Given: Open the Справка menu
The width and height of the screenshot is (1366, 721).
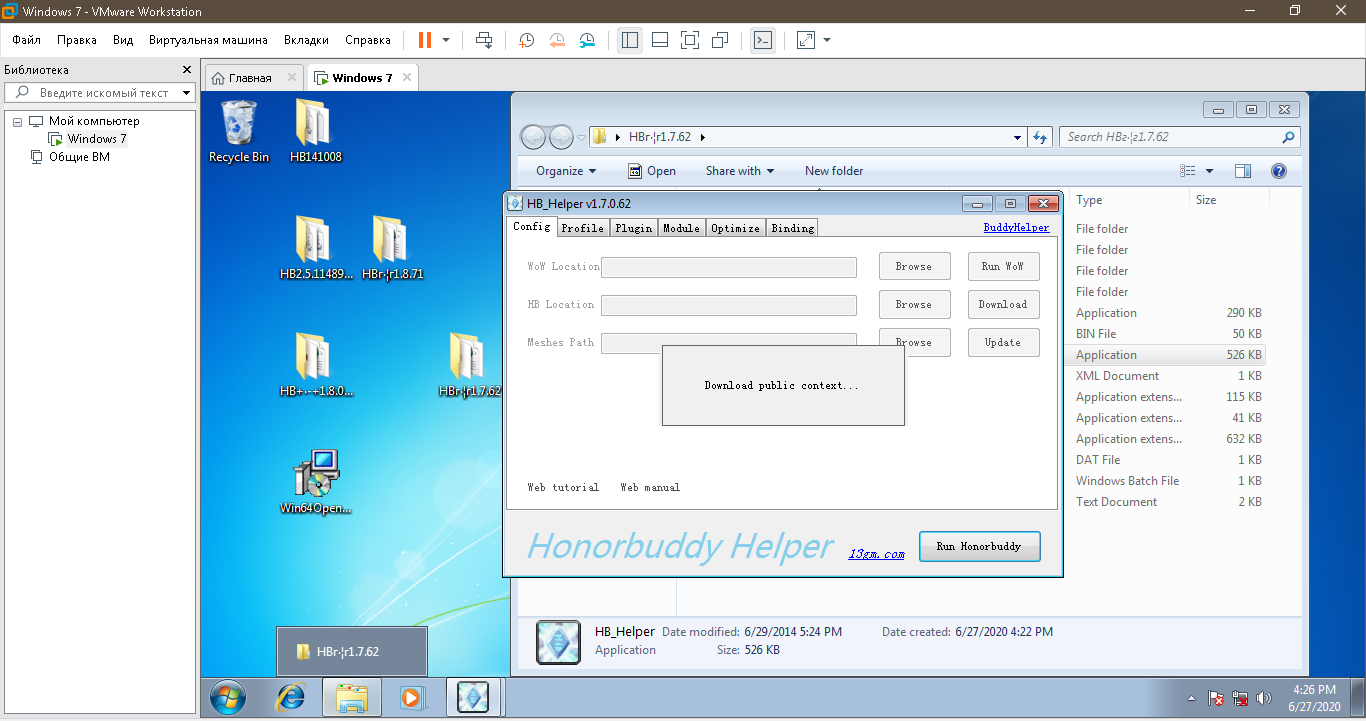Looking at the screenshot, I should click(368, 40).
